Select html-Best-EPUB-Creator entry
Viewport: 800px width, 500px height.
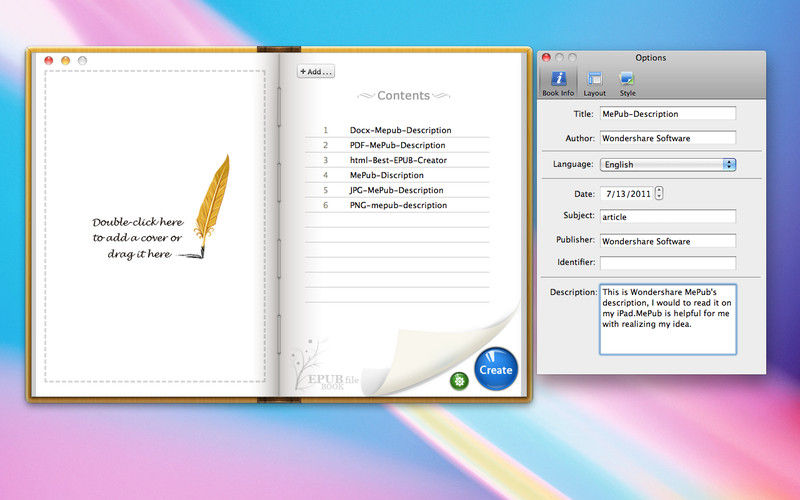click(397, 160)
